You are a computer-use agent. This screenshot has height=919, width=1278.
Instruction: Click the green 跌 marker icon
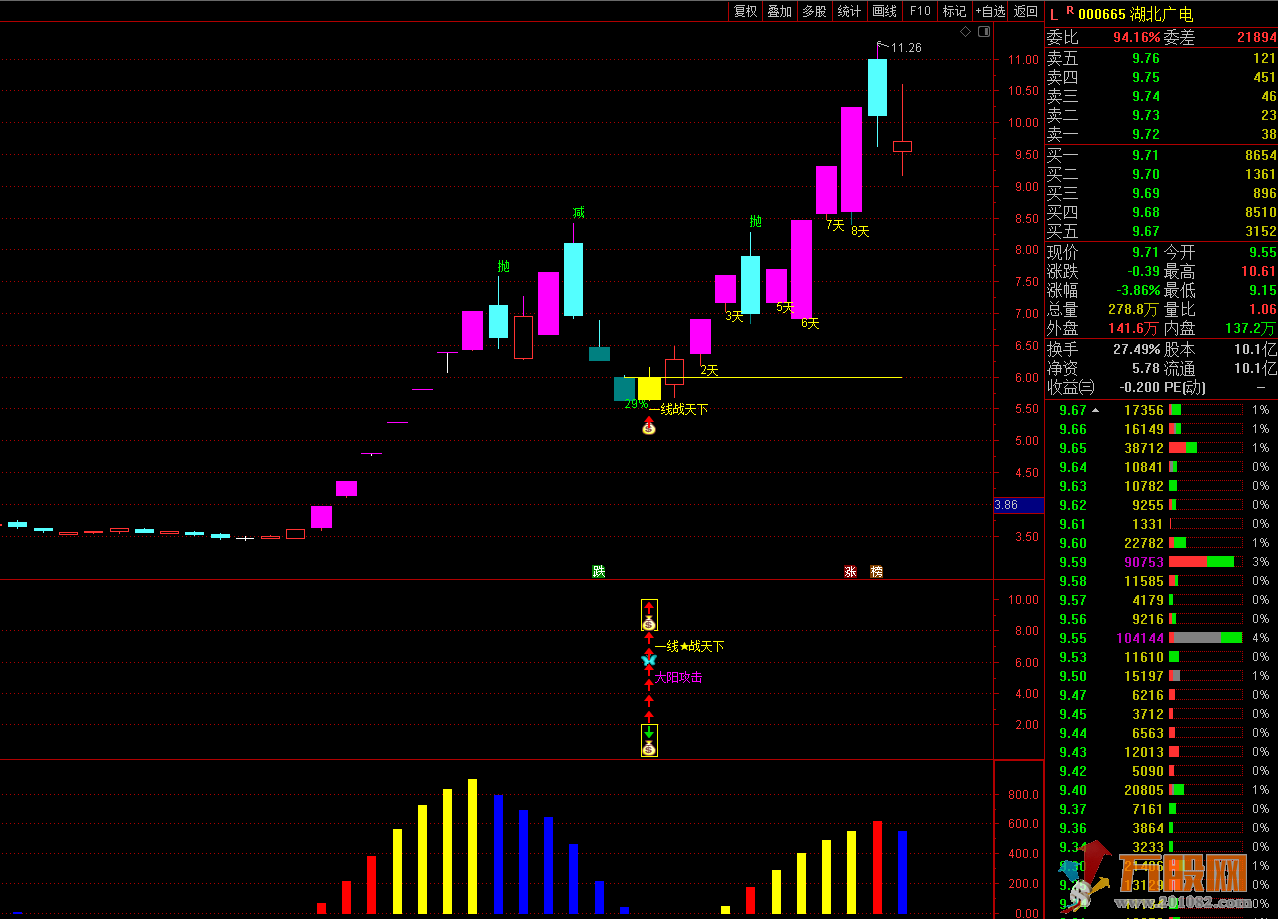599,572
